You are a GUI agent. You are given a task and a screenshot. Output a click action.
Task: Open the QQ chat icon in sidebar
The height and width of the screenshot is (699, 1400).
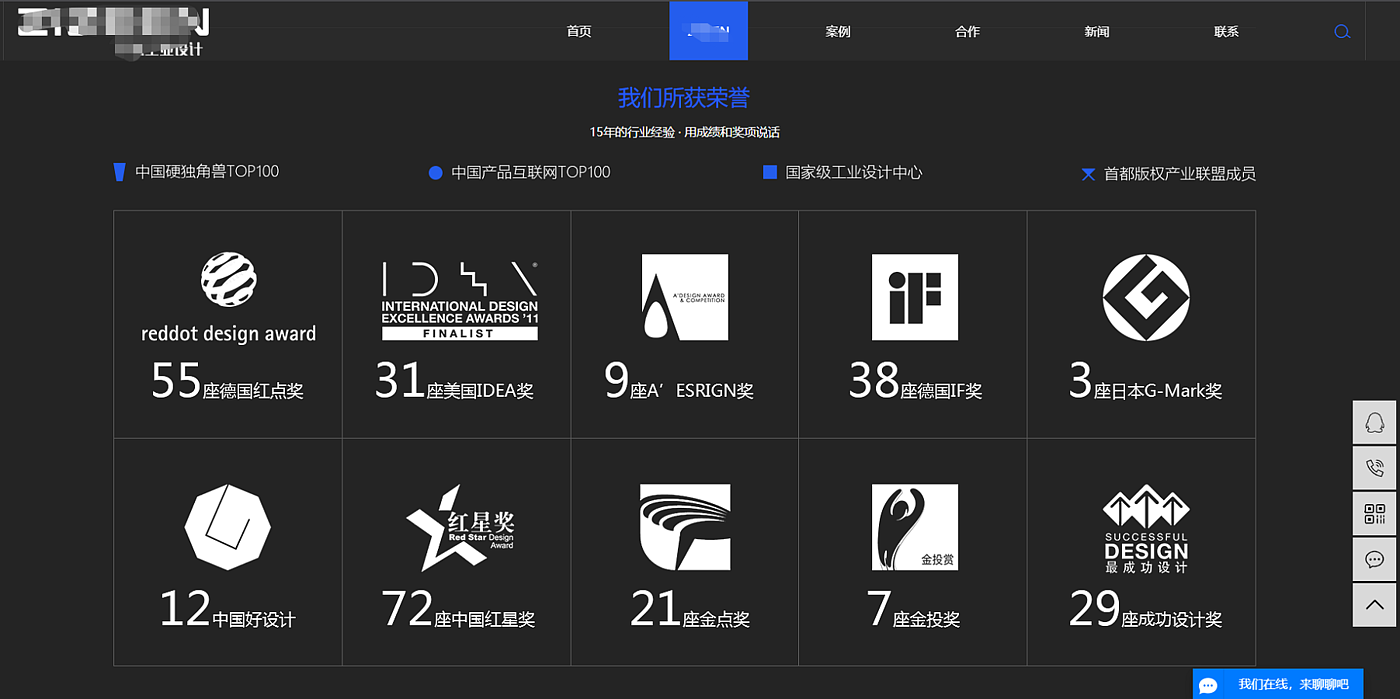coord(1374,422)
